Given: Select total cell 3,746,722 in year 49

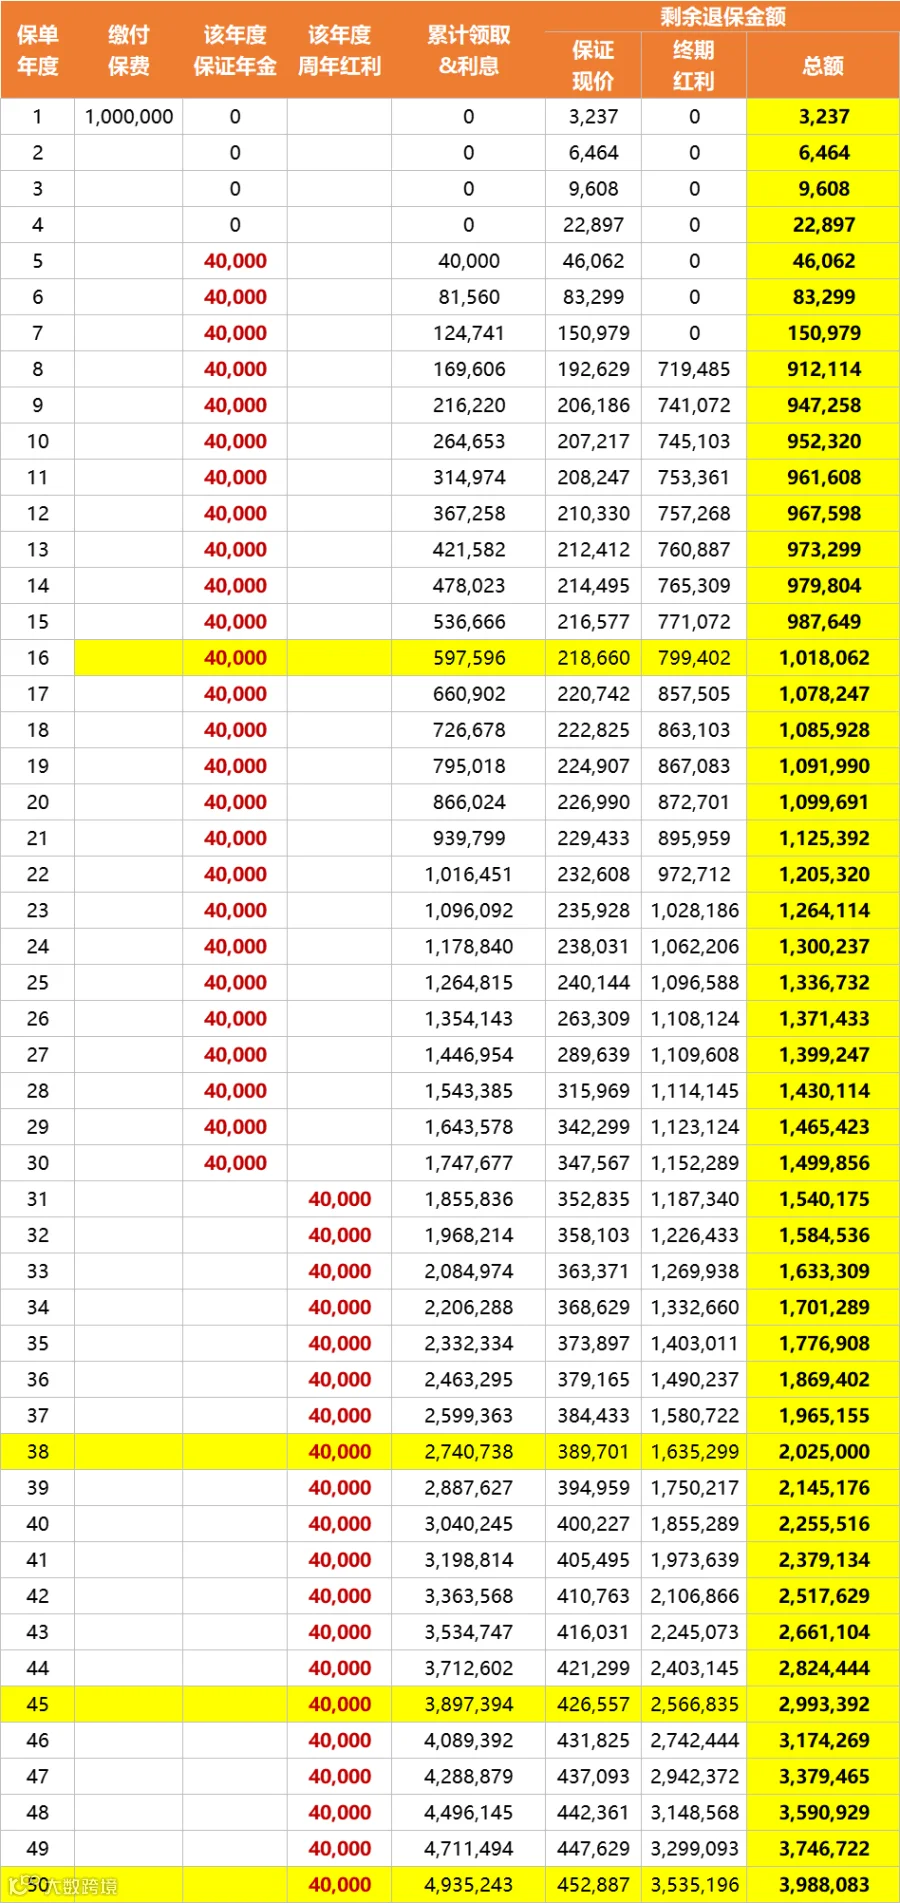Looking at the screenshot, I should (x=823, y=1848).
